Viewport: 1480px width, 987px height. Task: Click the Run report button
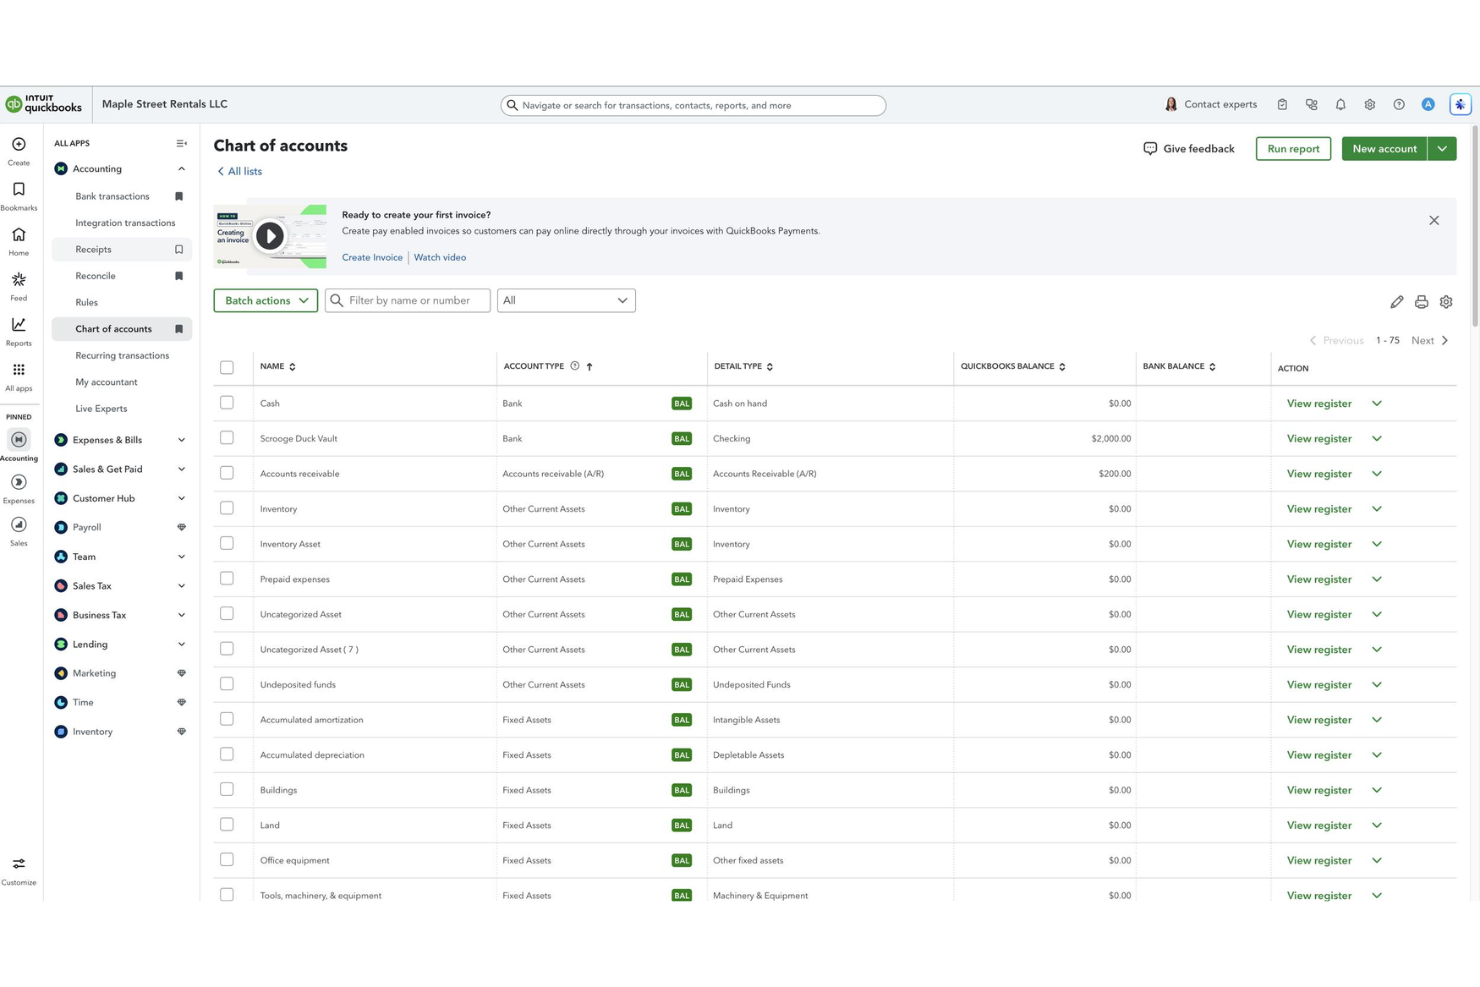[x=1293, y=149]
